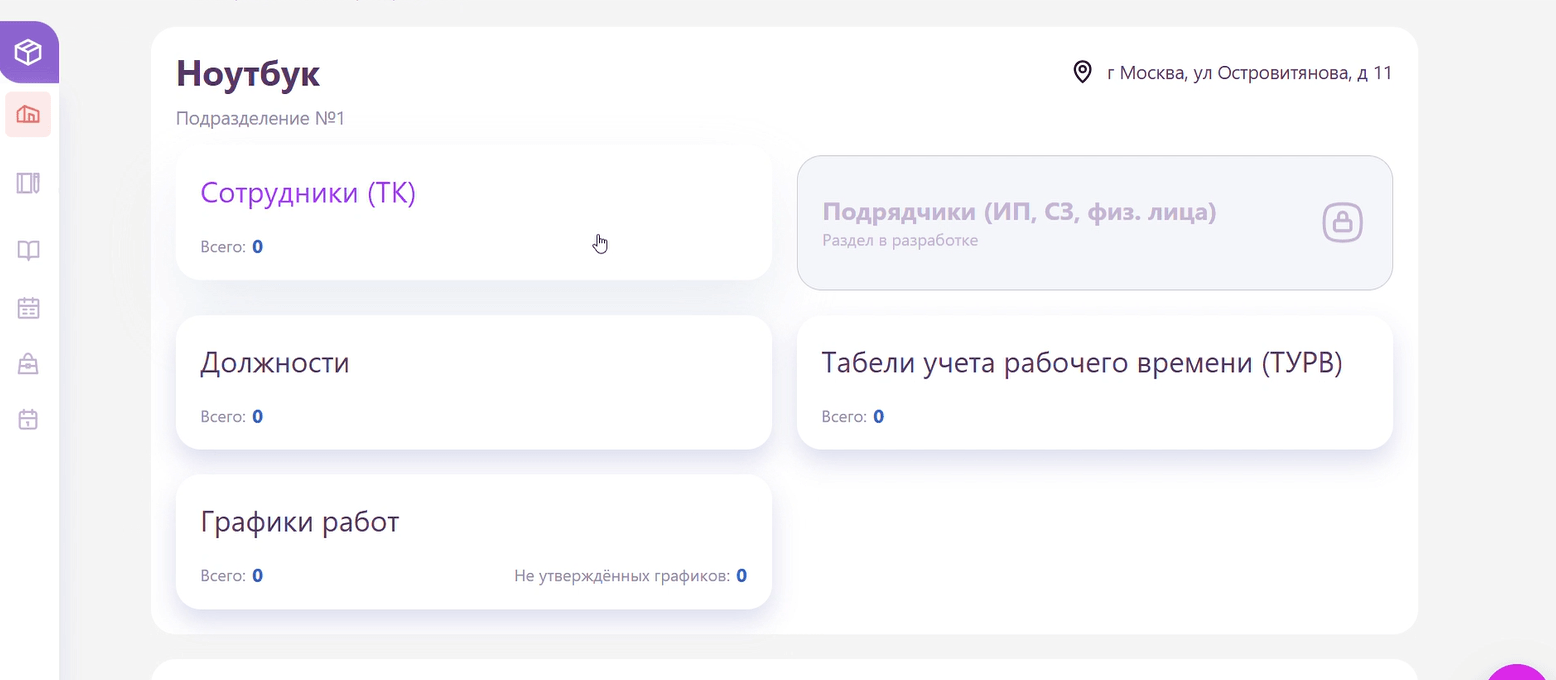
Task: Click the purple box logo icon
Action: [x=28, y=52]
